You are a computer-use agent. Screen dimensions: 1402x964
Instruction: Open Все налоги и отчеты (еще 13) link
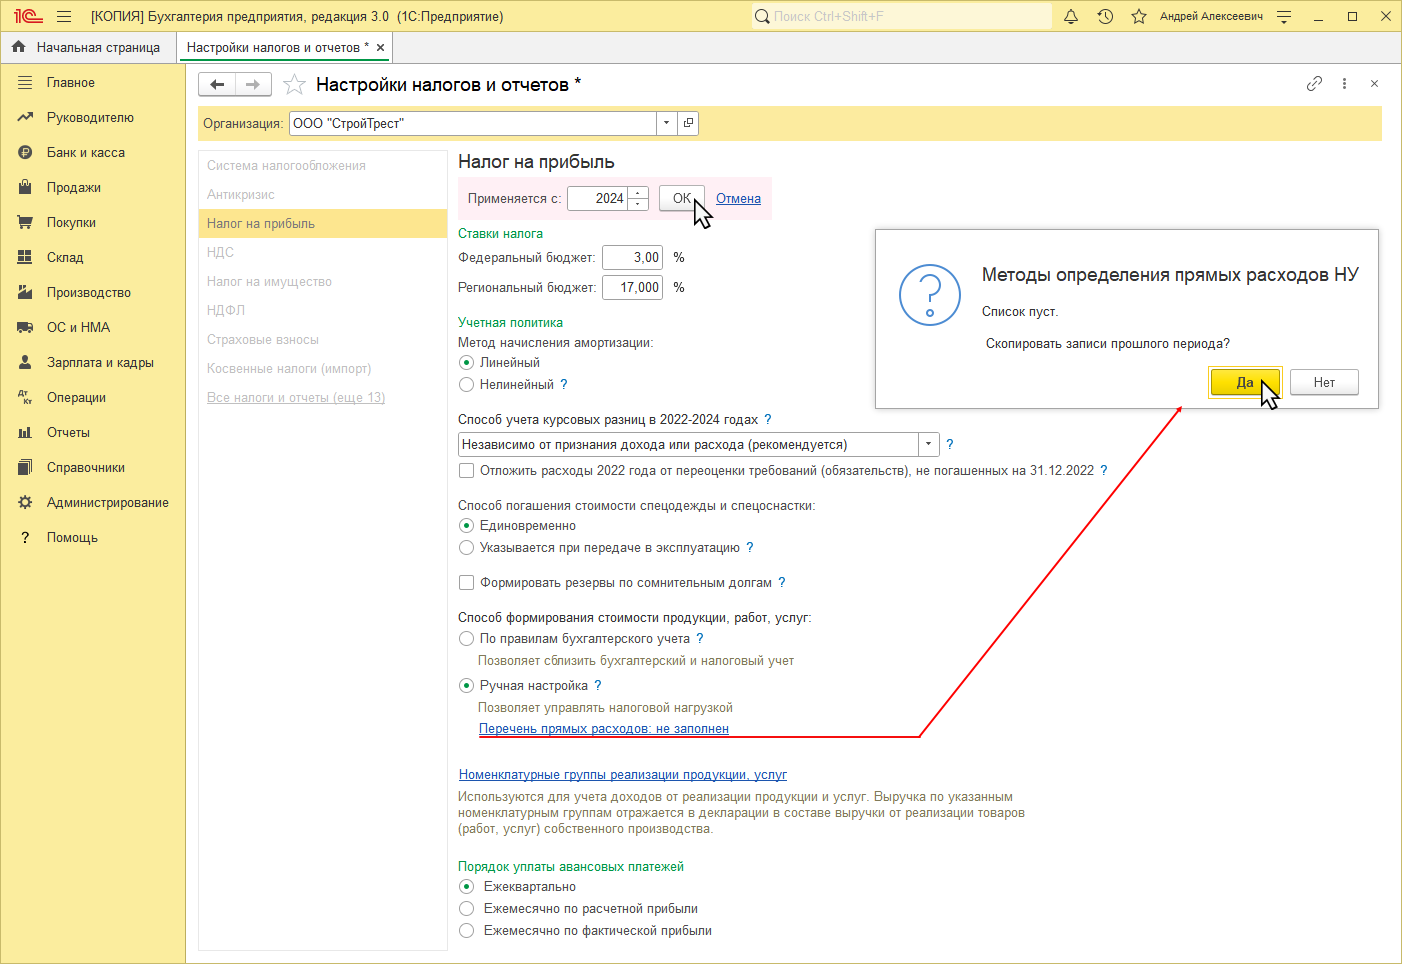pos(296,398)
